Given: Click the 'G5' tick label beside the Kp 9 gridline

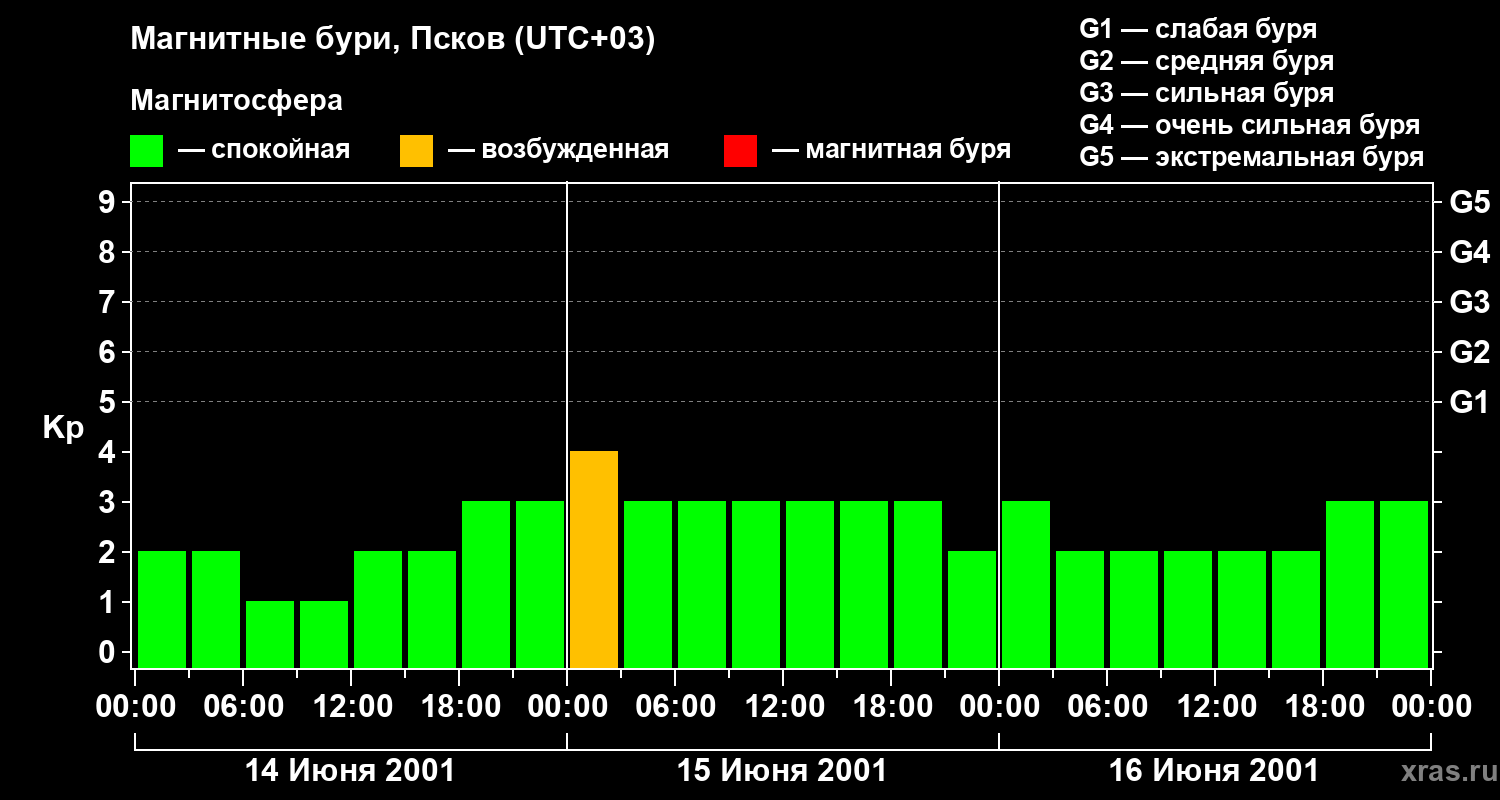Looking at the screenshot, I should tap(1470, 202).
